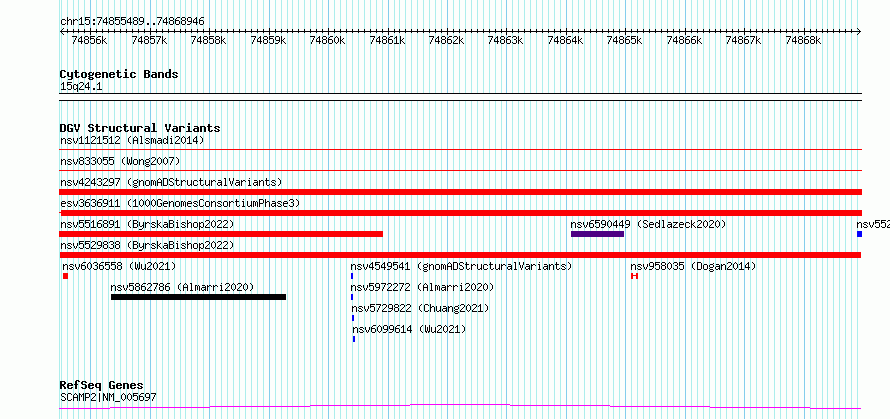Click the 74860k ruler tick label
The height and width of the screenshot is (419, 890).
(328, 40)
